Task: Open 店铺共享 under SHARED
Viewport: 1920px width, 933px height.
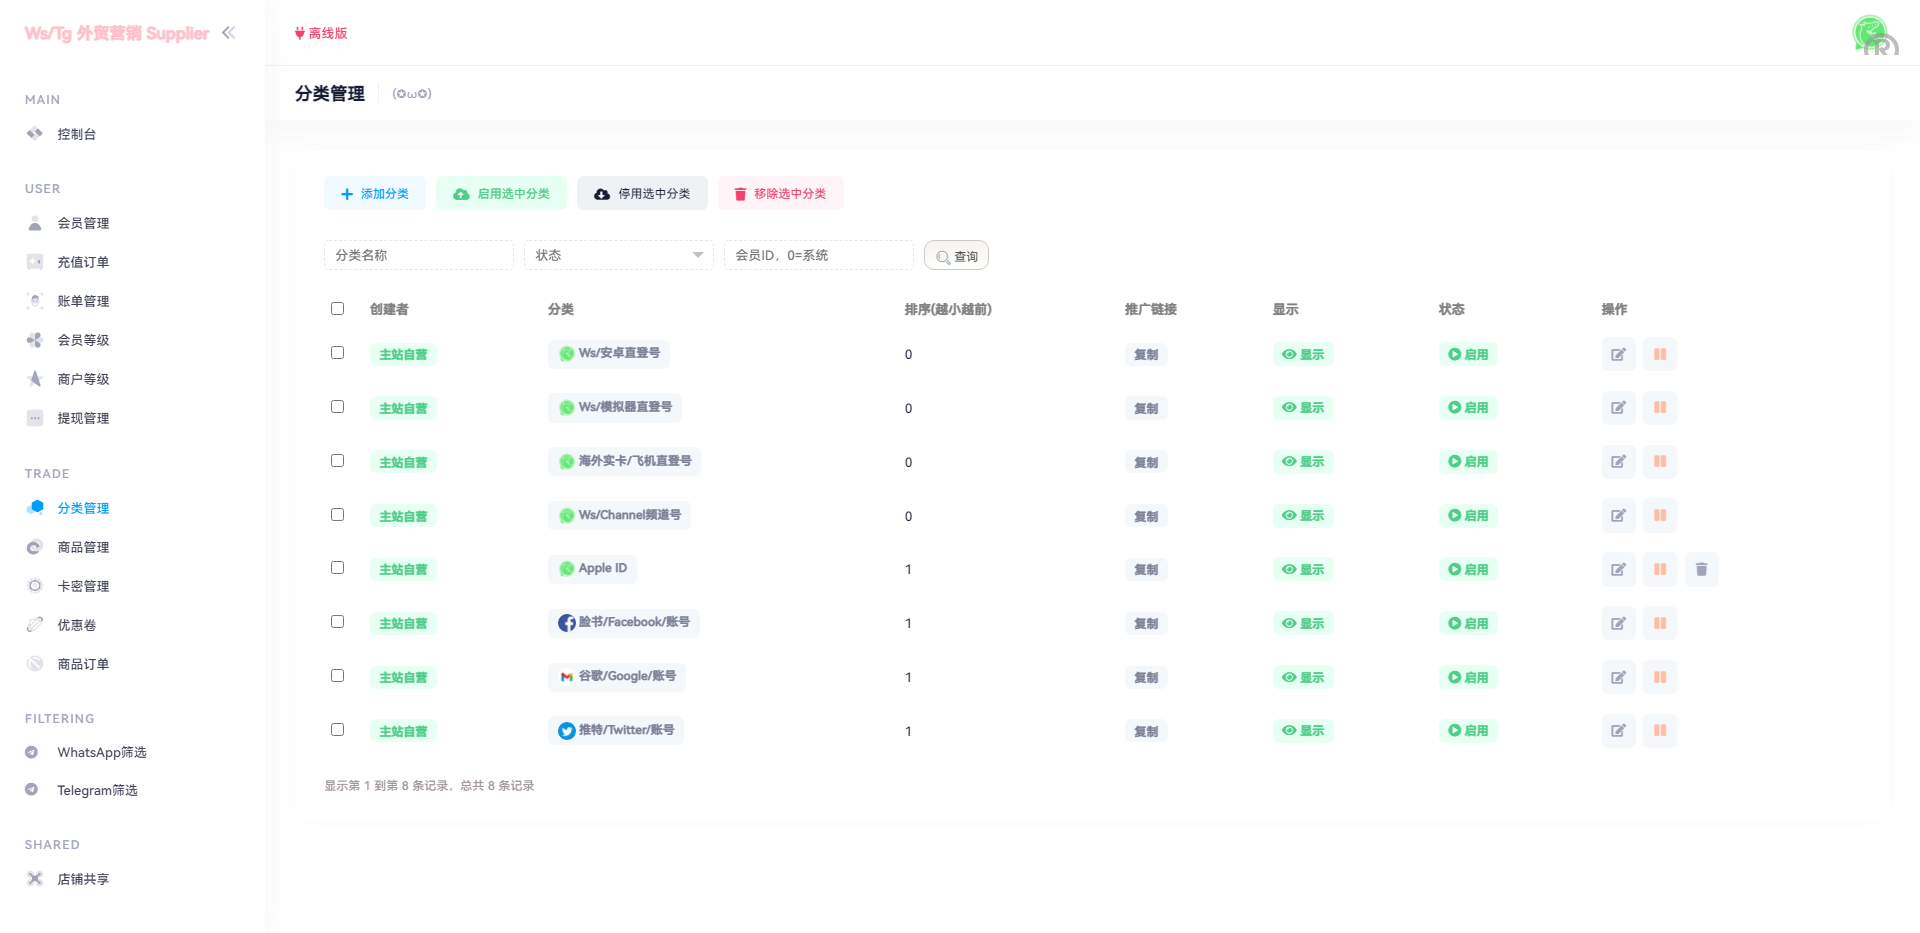Action: coord(84,878)
